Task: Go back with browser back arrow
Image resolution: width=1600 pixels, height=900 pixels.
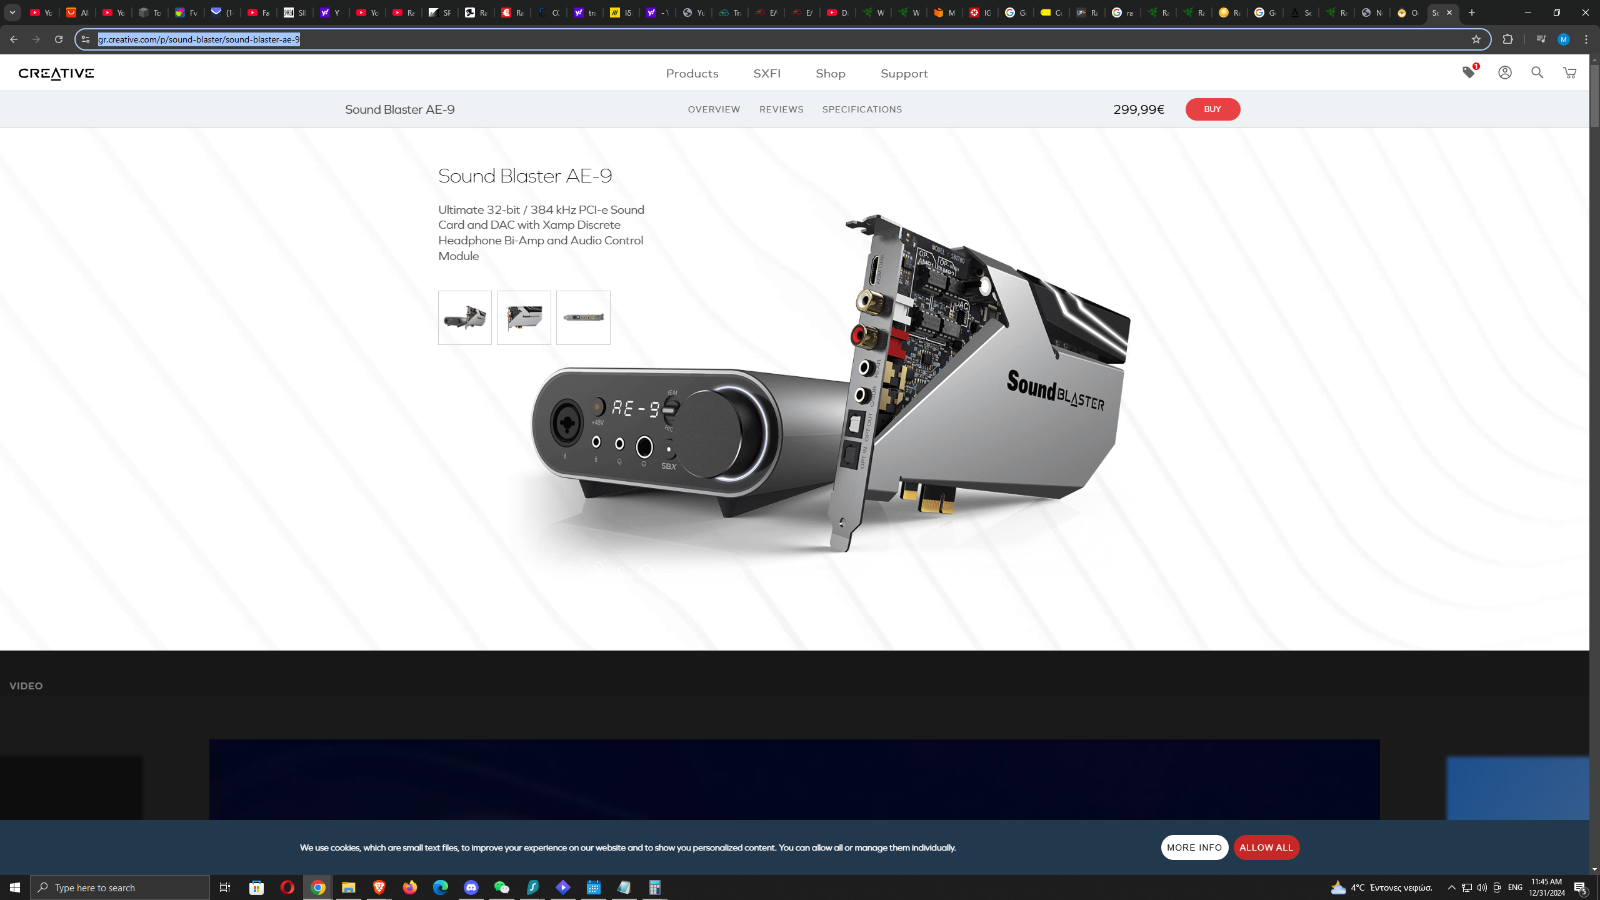Action: tap(14, 39)
